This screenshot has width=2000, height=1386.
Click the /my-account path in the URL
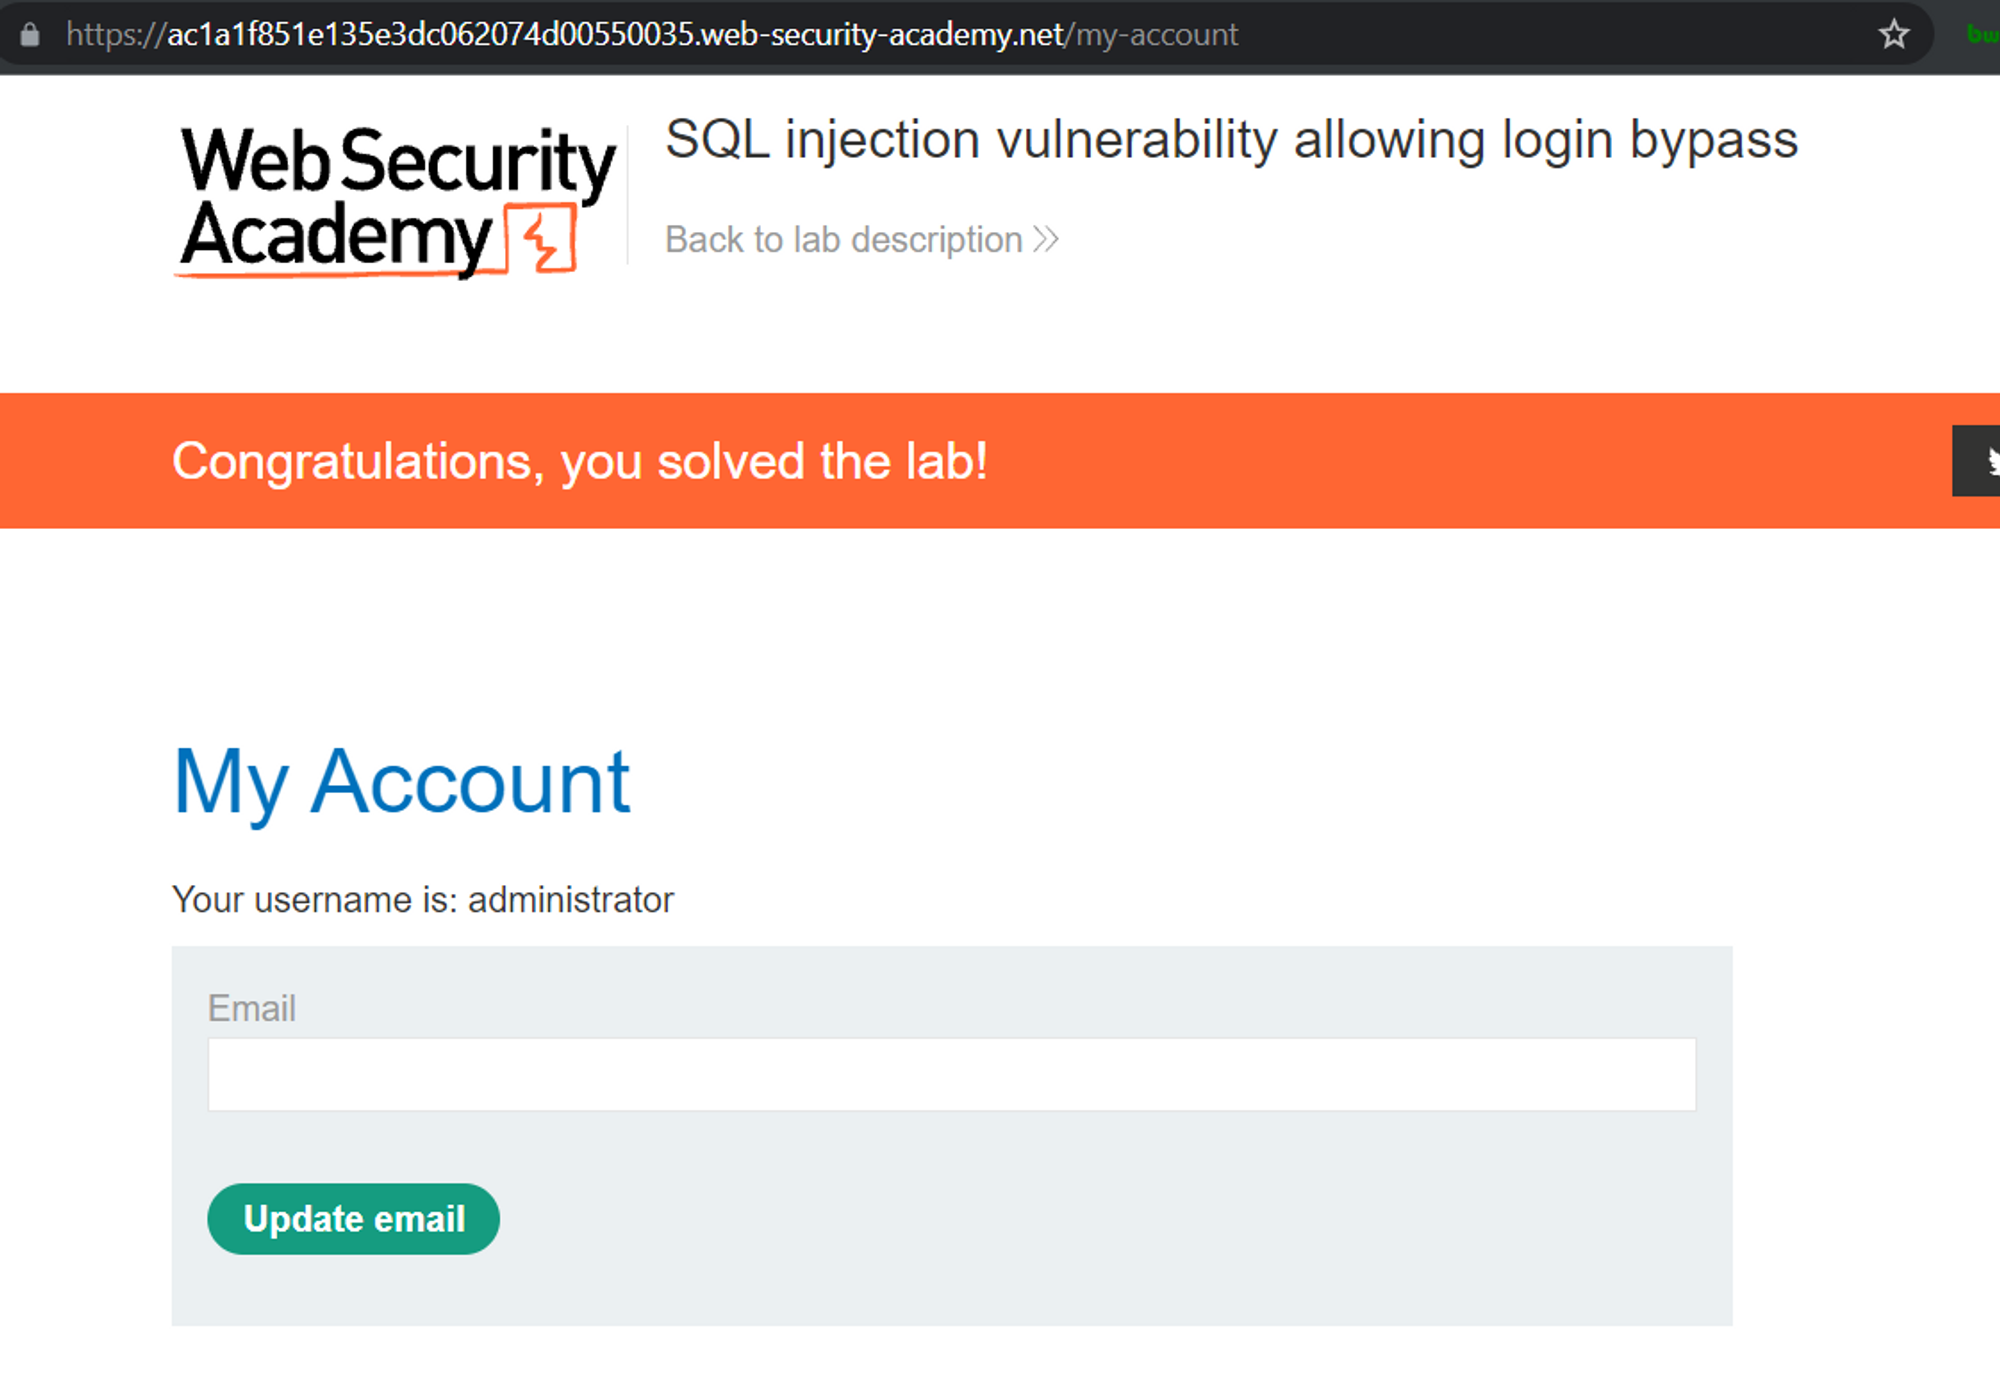[x=1157, y=35]
